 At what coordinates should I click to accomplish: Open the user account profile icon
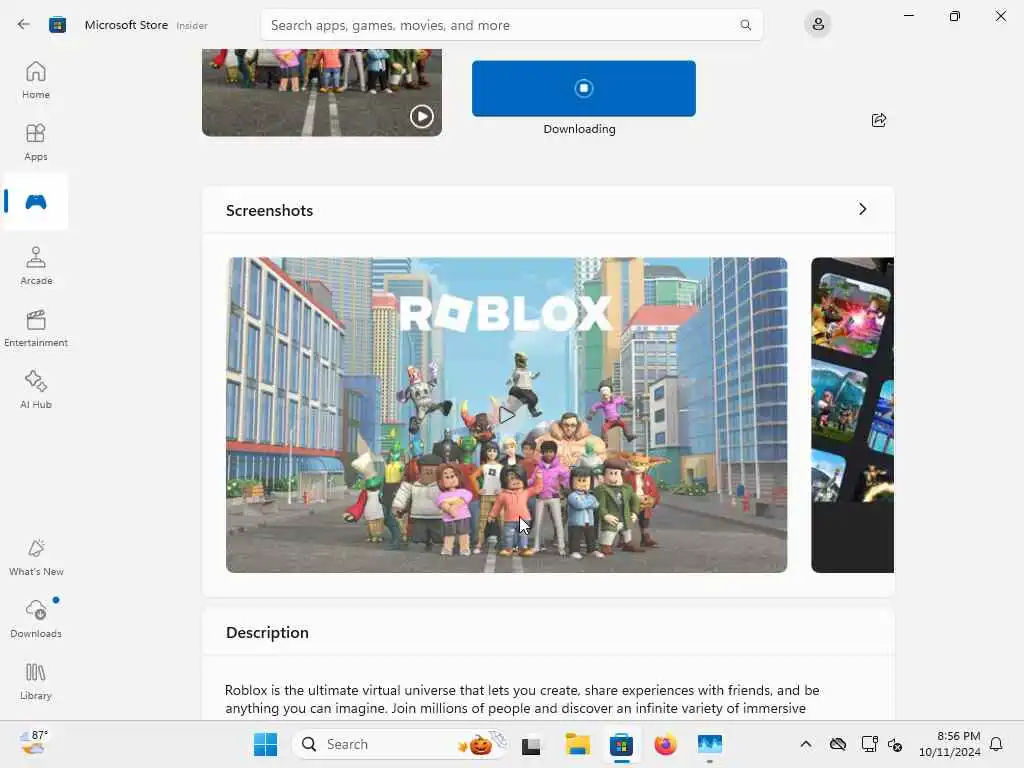818,25
